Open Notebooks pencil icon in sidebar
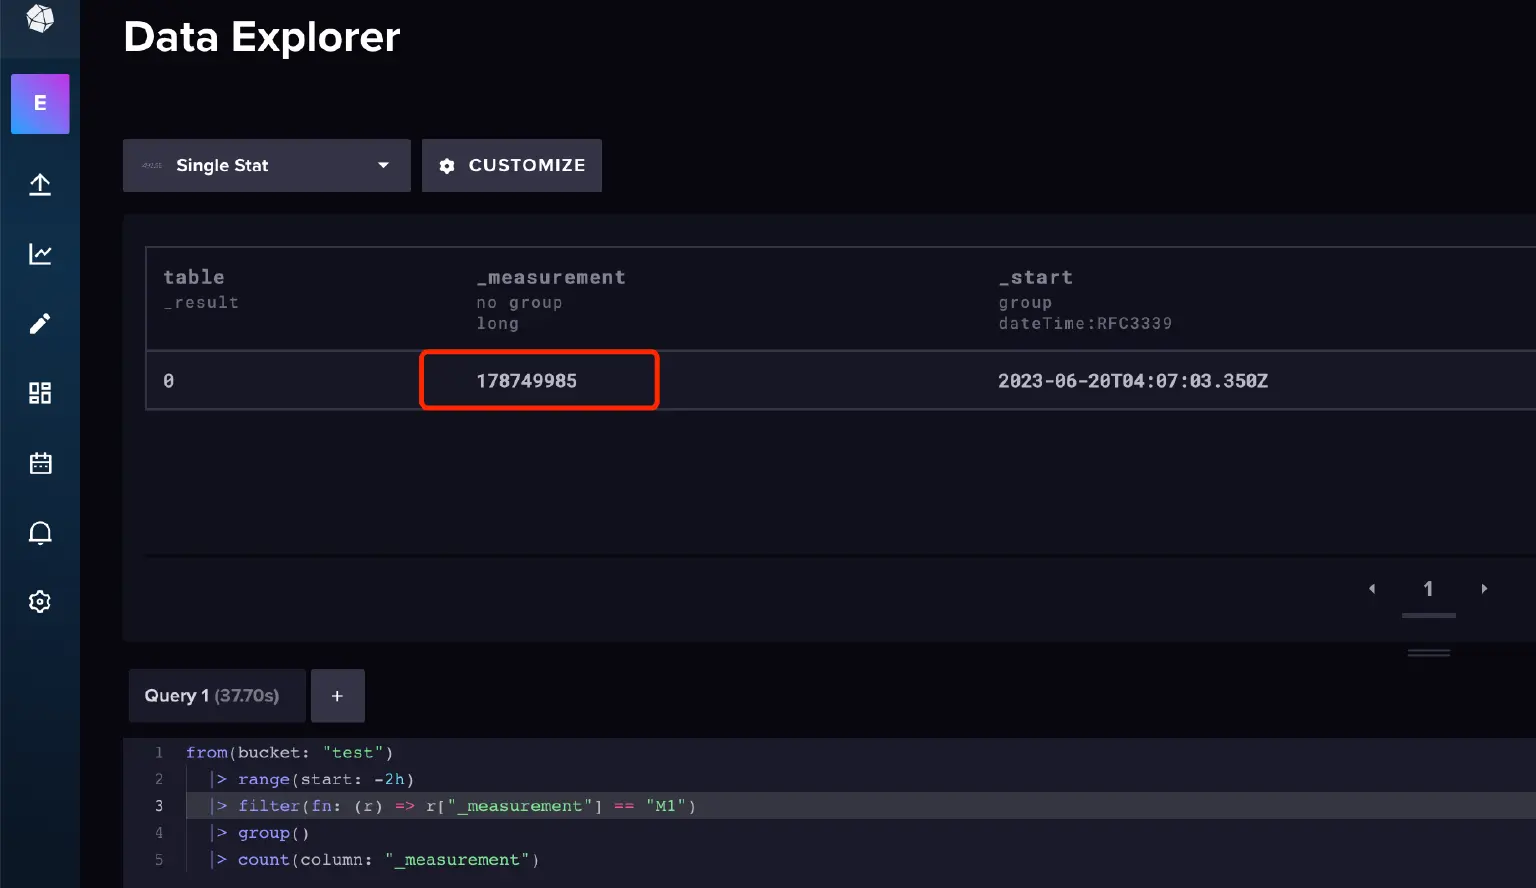This screenshot has width=1536, height=888. pos(40,324)
